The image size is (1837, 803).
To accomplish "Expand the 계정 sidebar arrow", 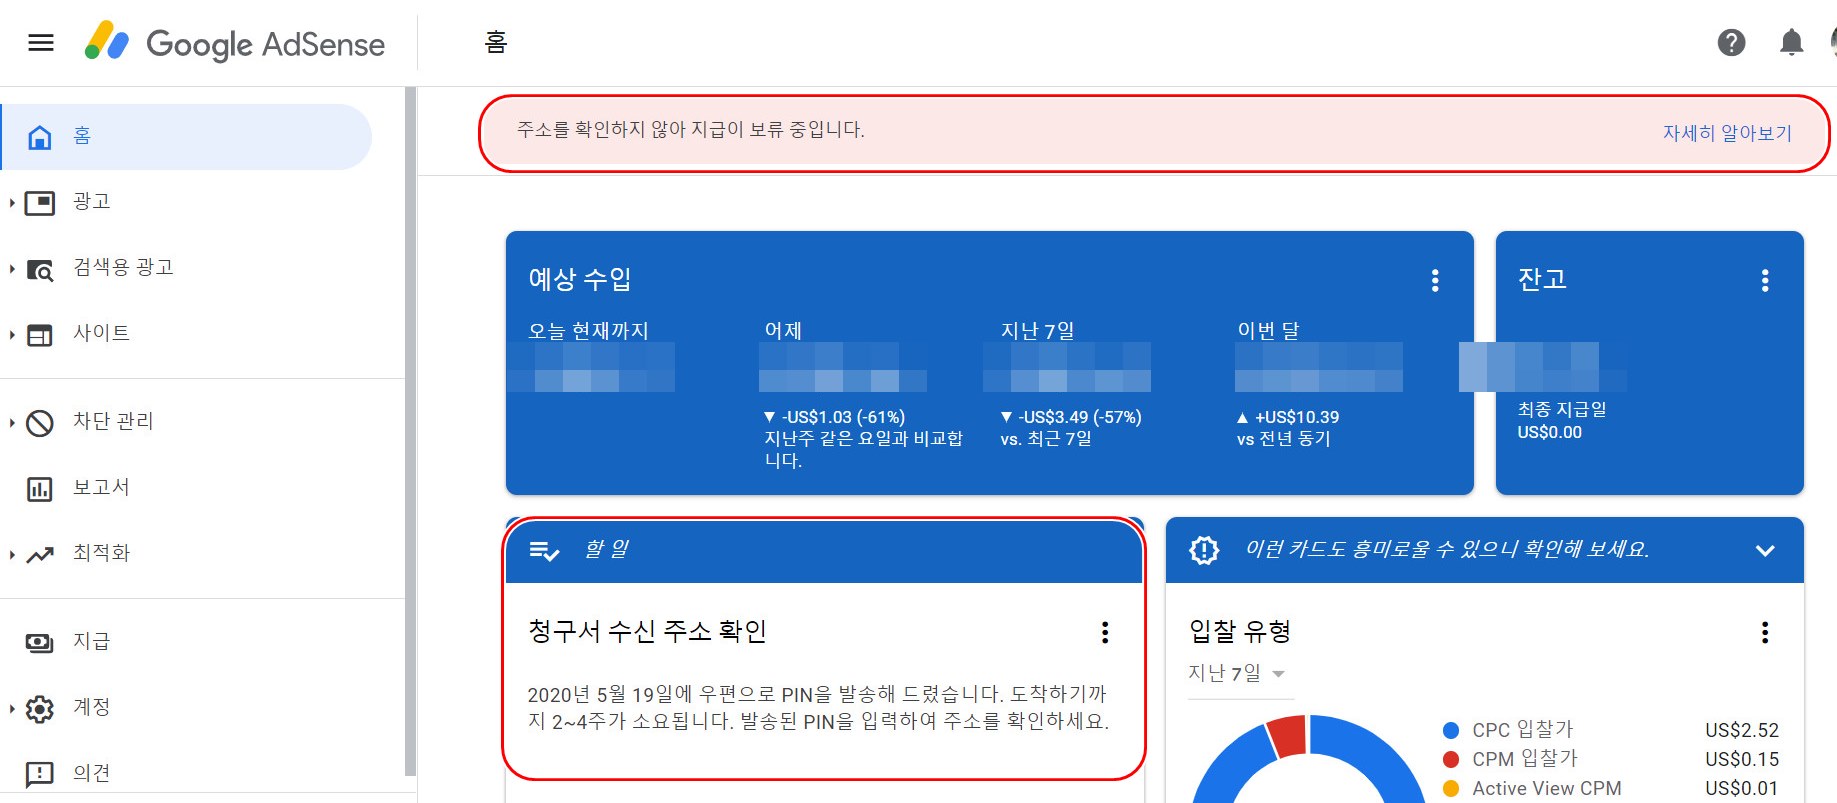I will tap(12, 709).
